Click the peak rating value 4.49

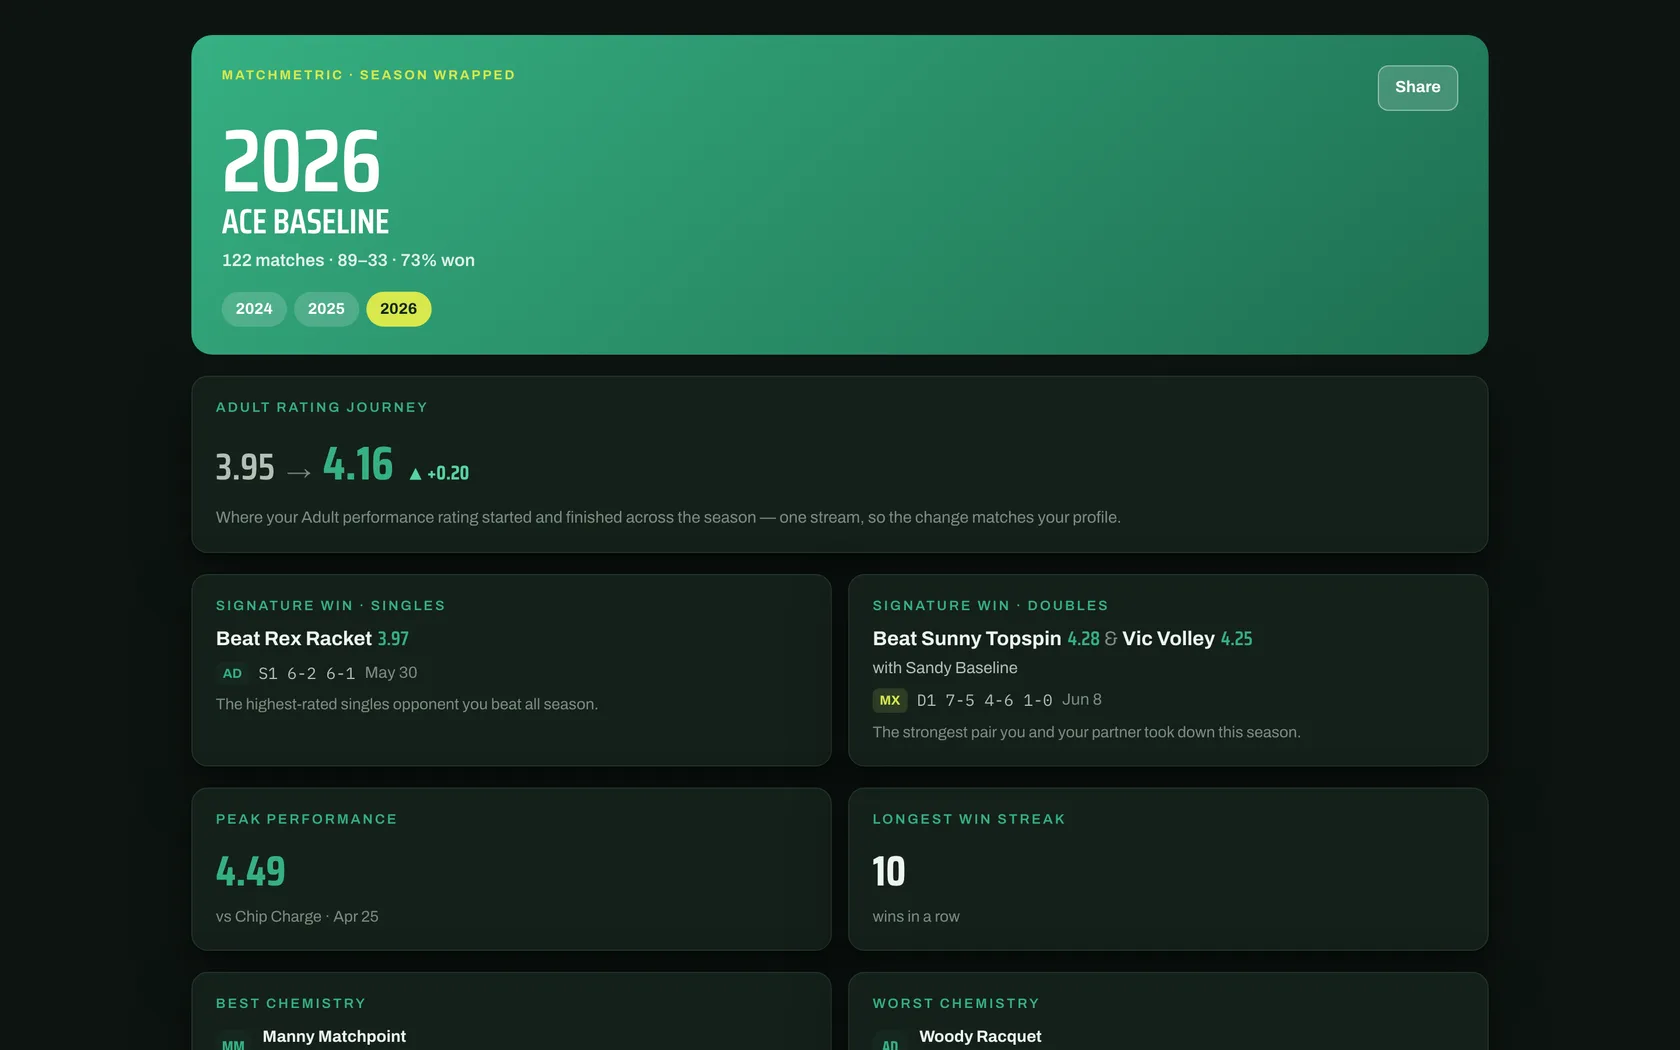pyautogui.click(x=251, y=872)
